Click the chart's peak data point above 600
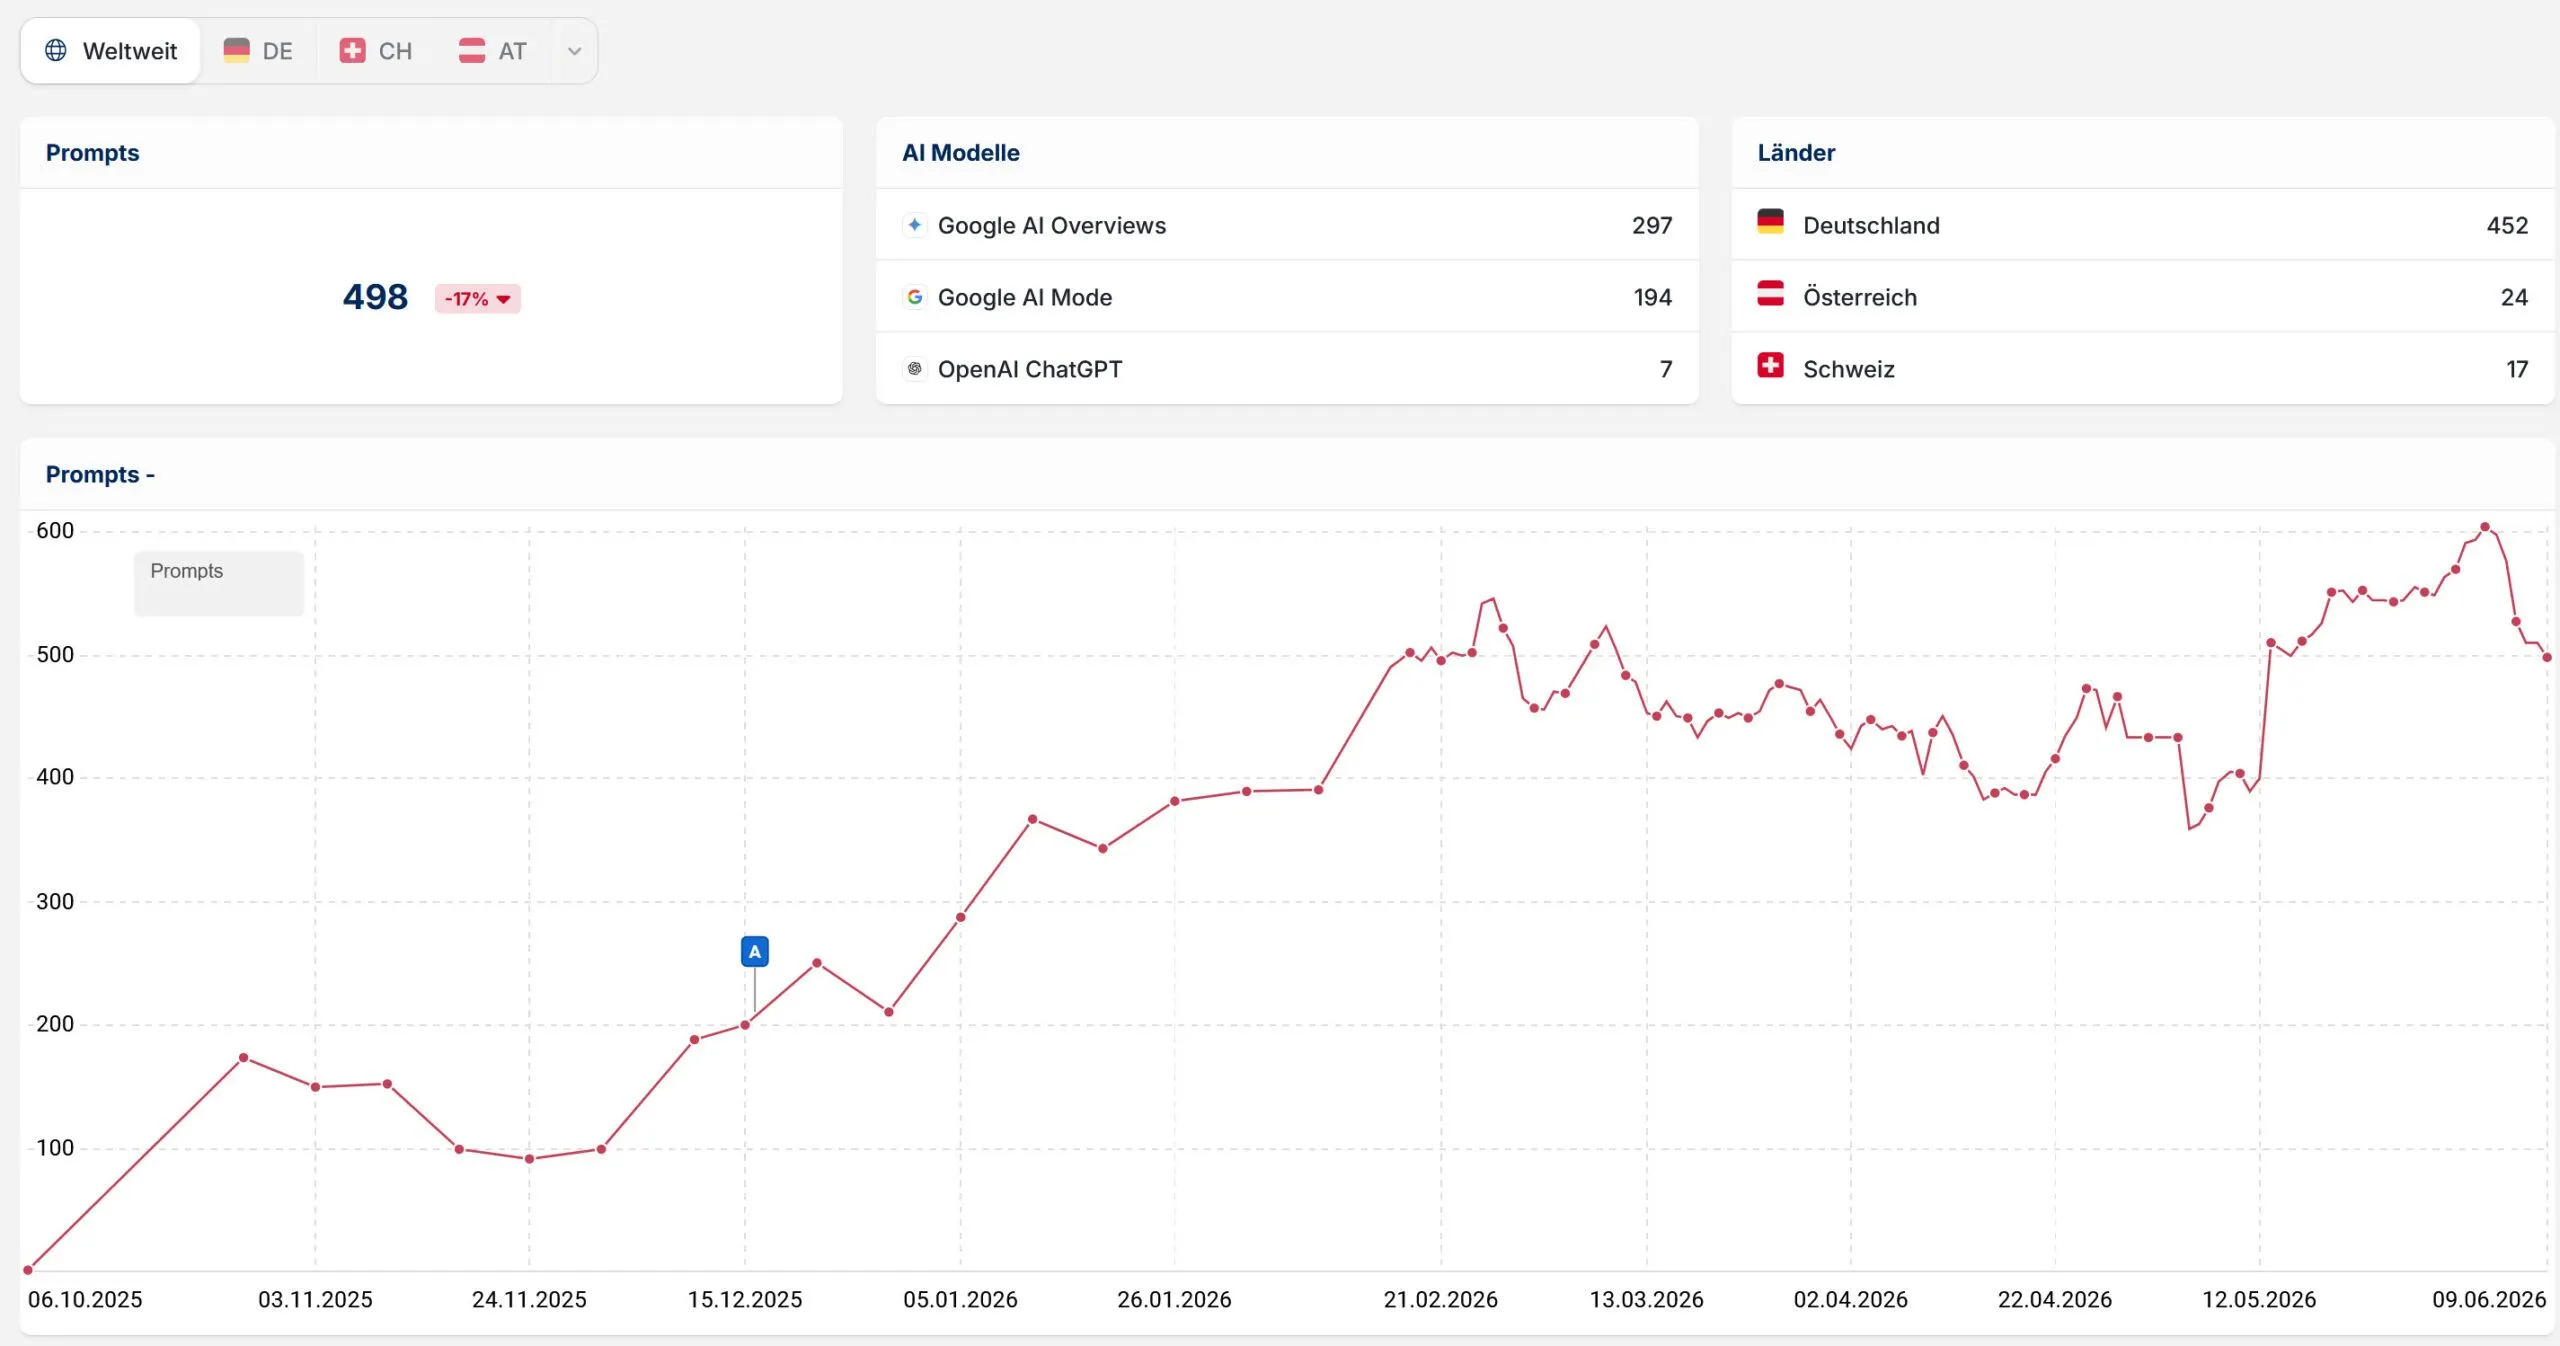 [2485, 527]
